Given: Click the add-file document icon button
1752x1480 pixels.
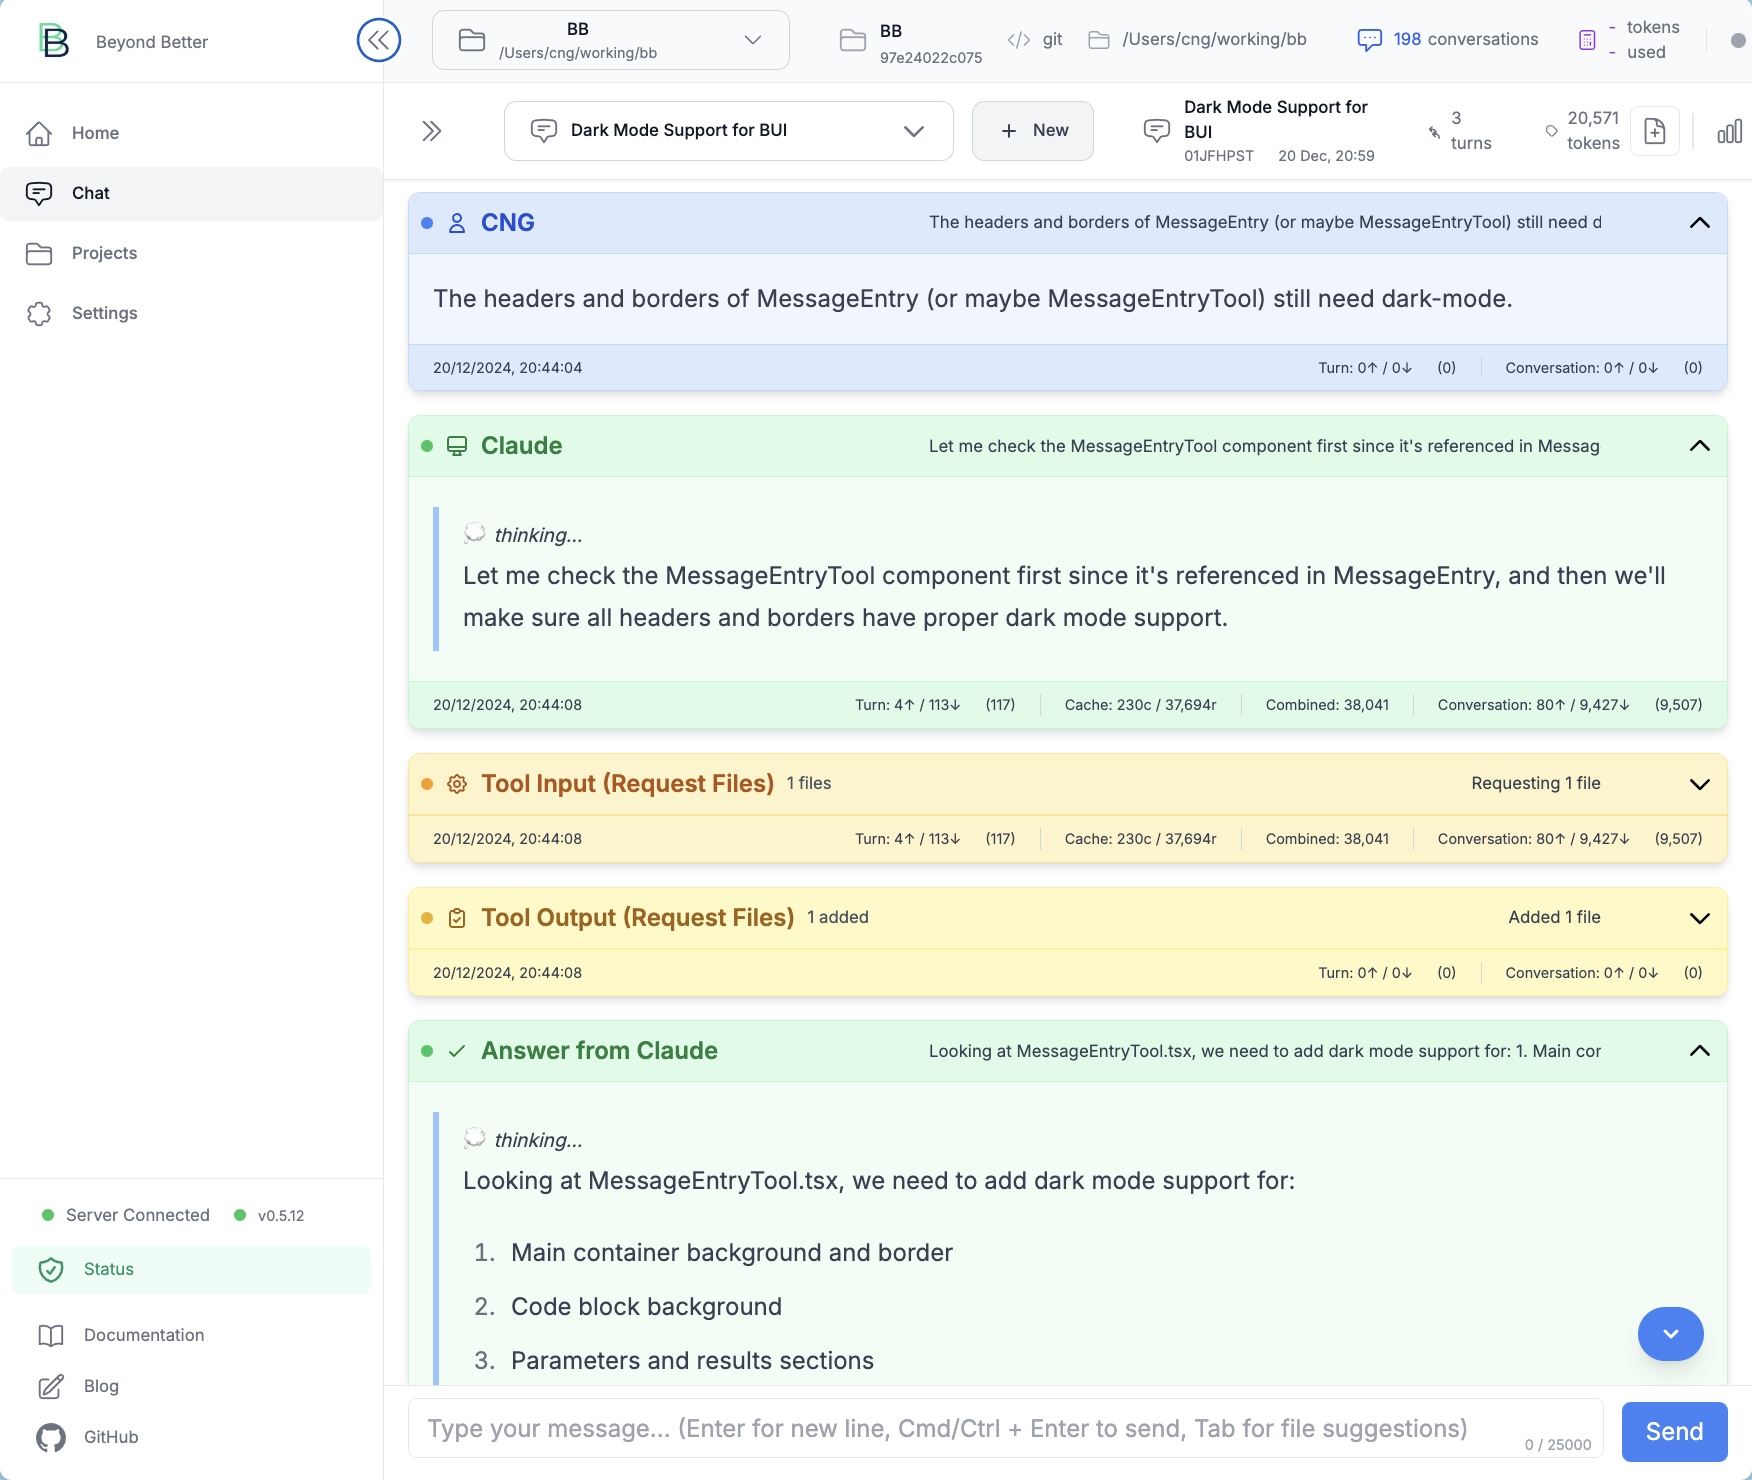Looking at the screenshot, I should (1655, 131).
